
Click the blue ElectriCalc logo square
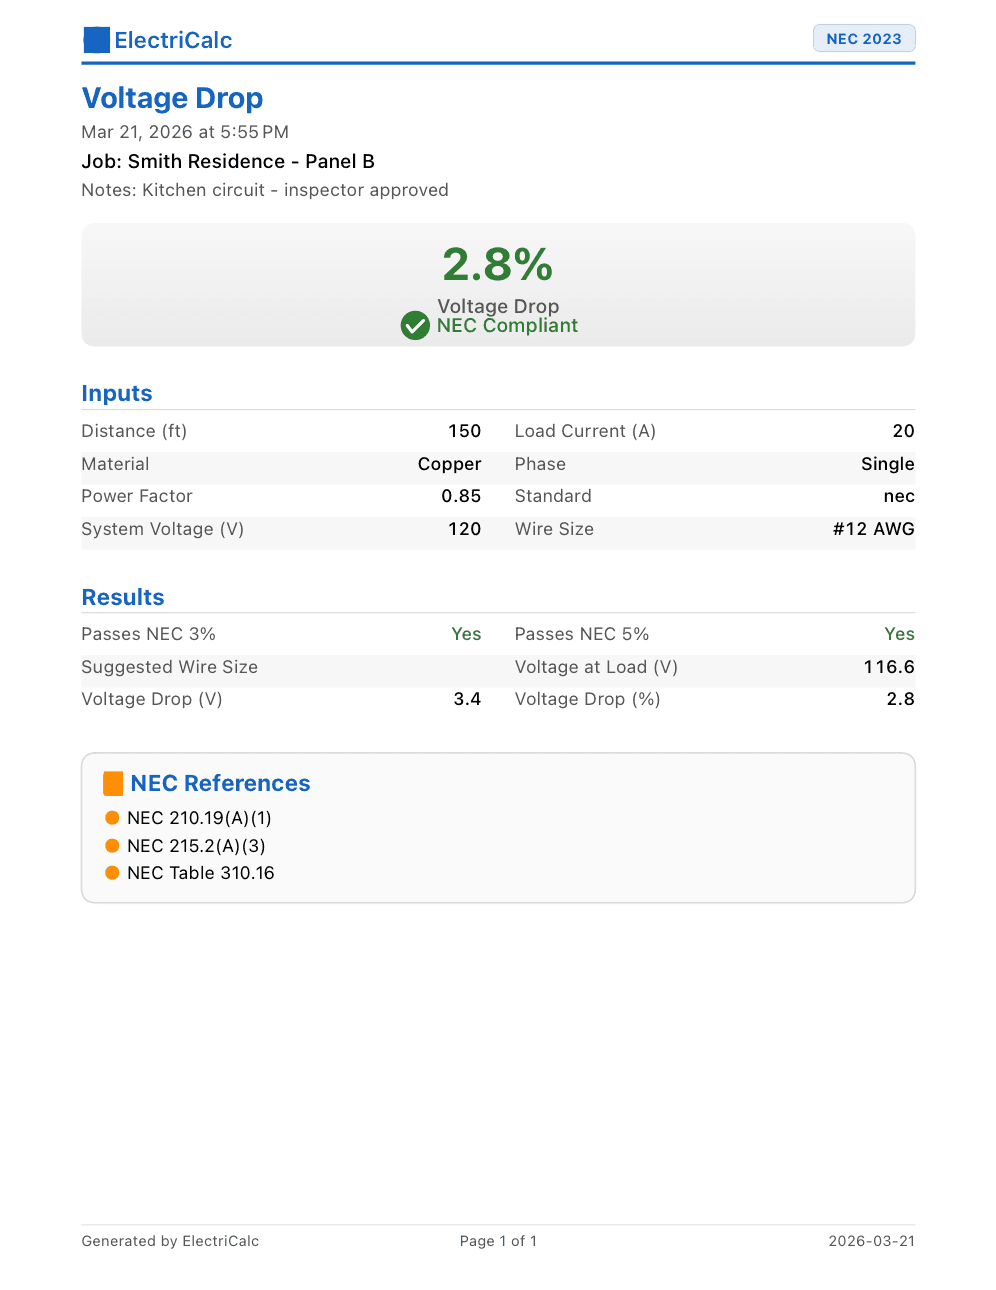[96, 40]
